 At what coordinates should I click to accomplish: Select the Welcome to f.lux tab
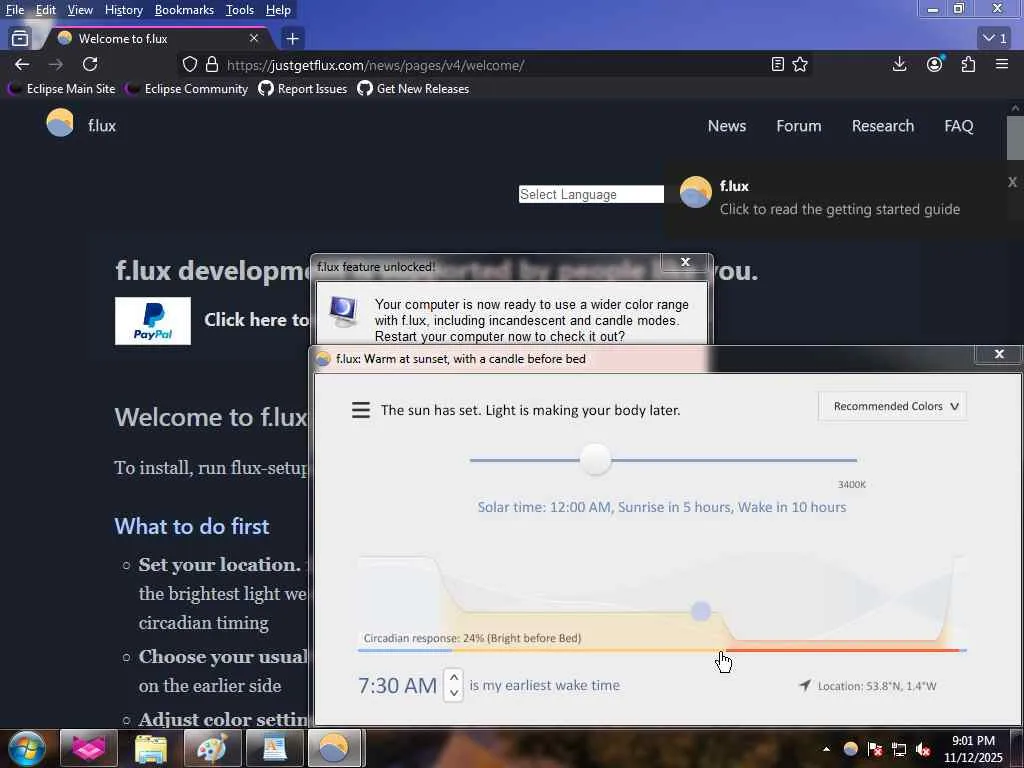(158, 39)
